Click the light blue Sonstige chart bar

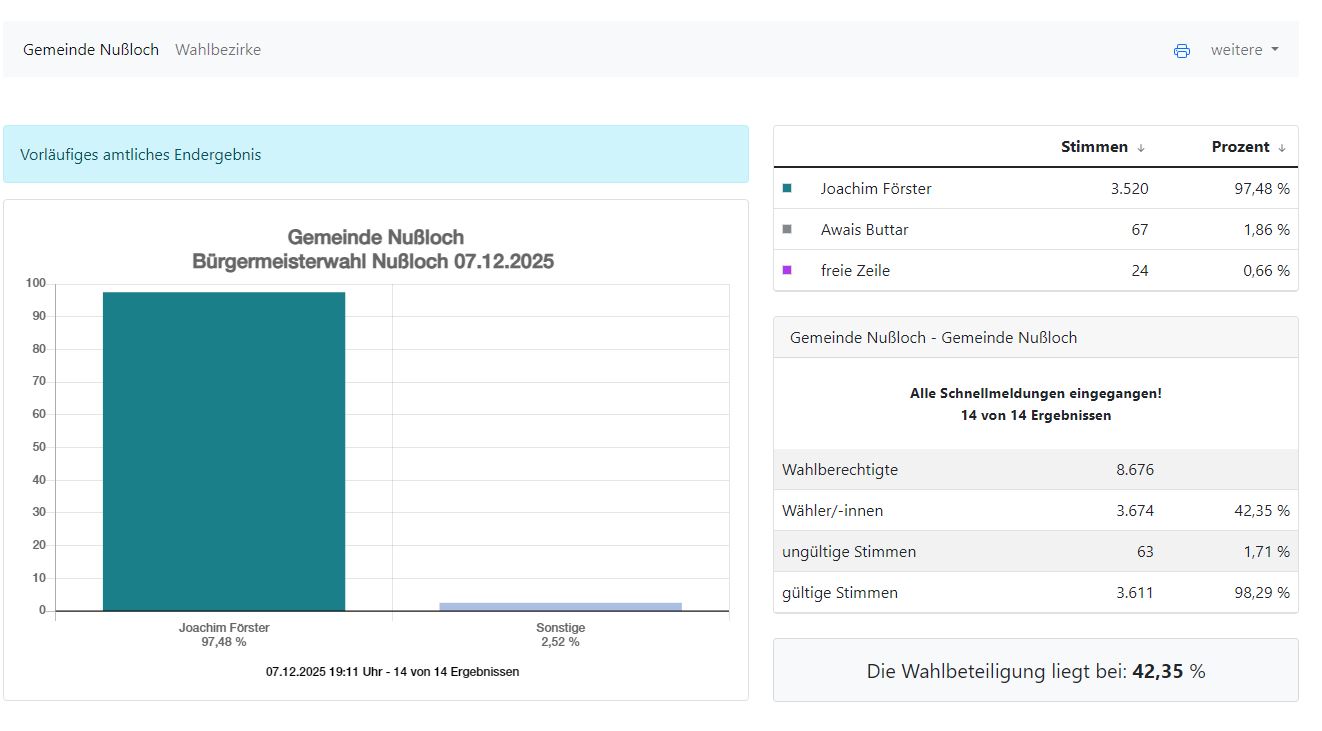[x=560, y=606]
